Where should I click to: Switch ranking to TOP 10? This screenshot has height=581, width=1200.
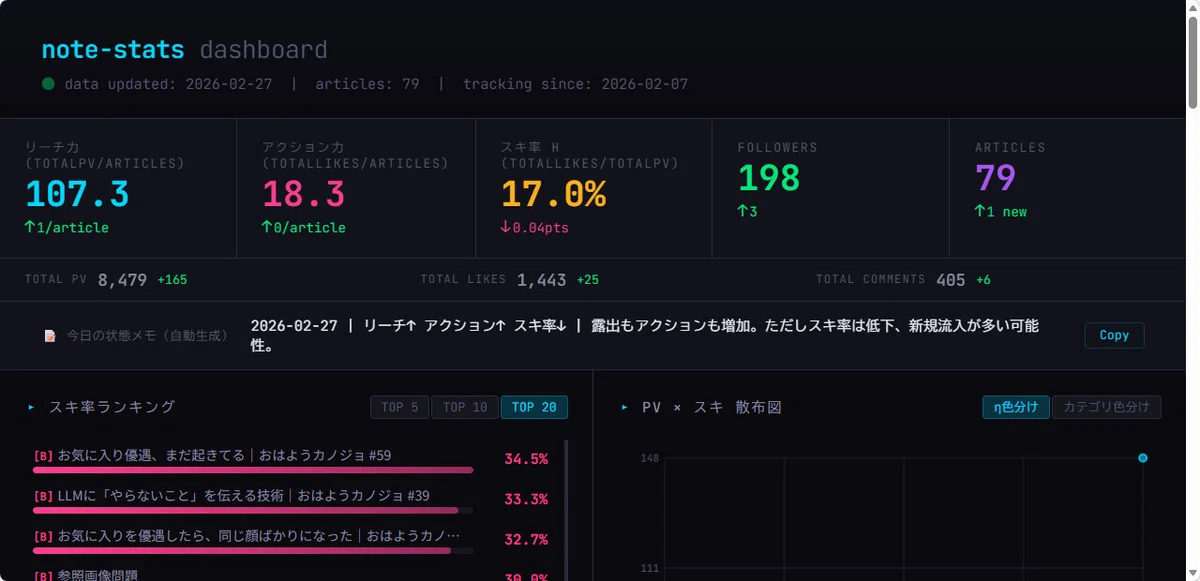tap(465, 407)
